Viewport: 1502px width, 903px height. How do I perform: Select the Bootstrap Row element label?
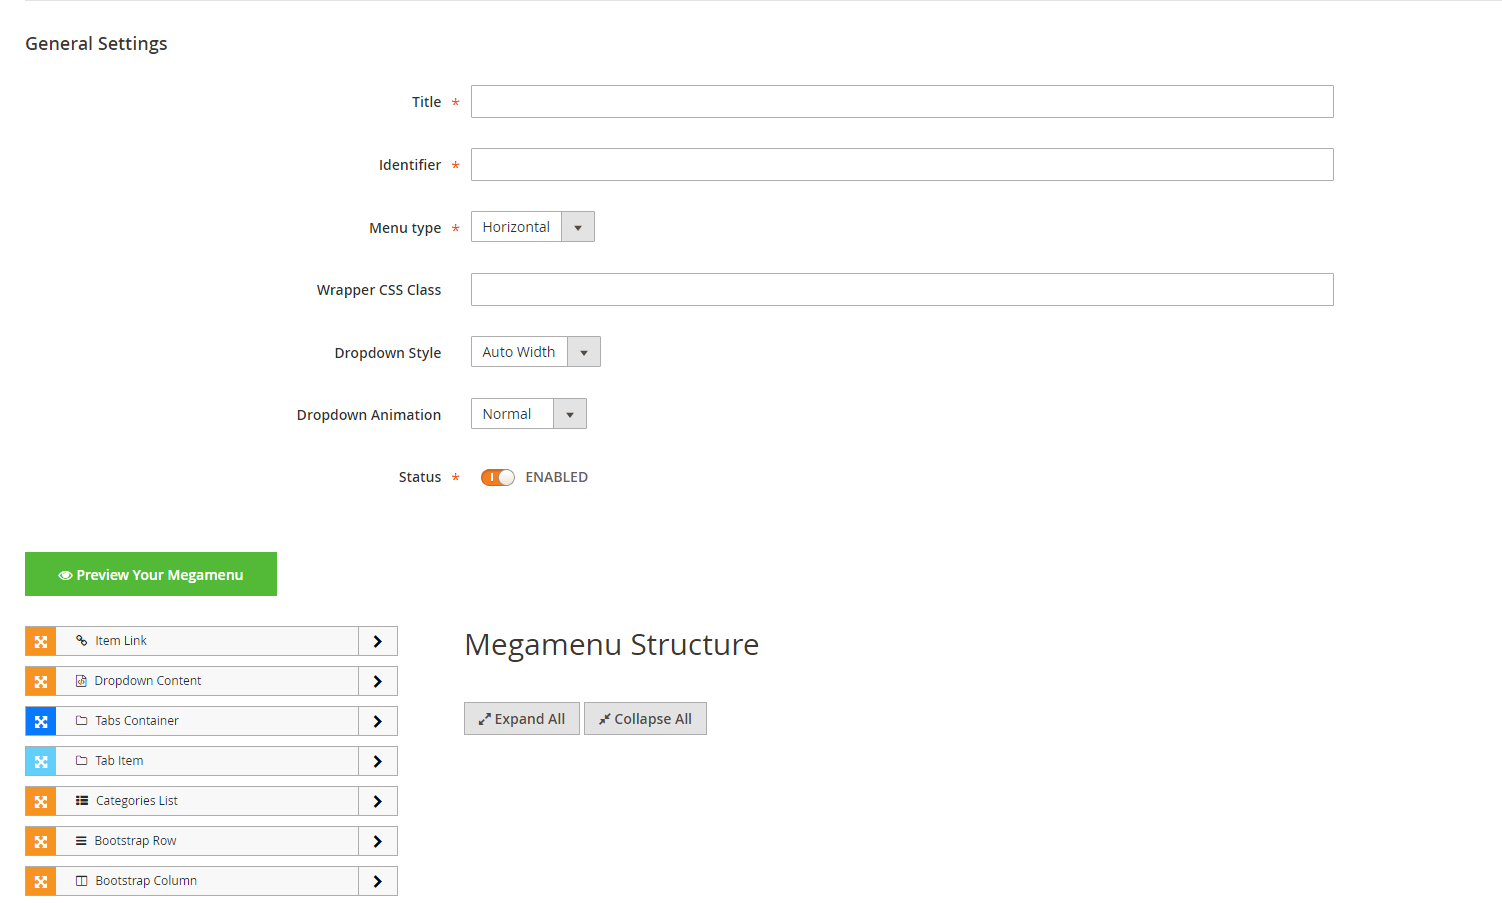click(x=135, y=841)
